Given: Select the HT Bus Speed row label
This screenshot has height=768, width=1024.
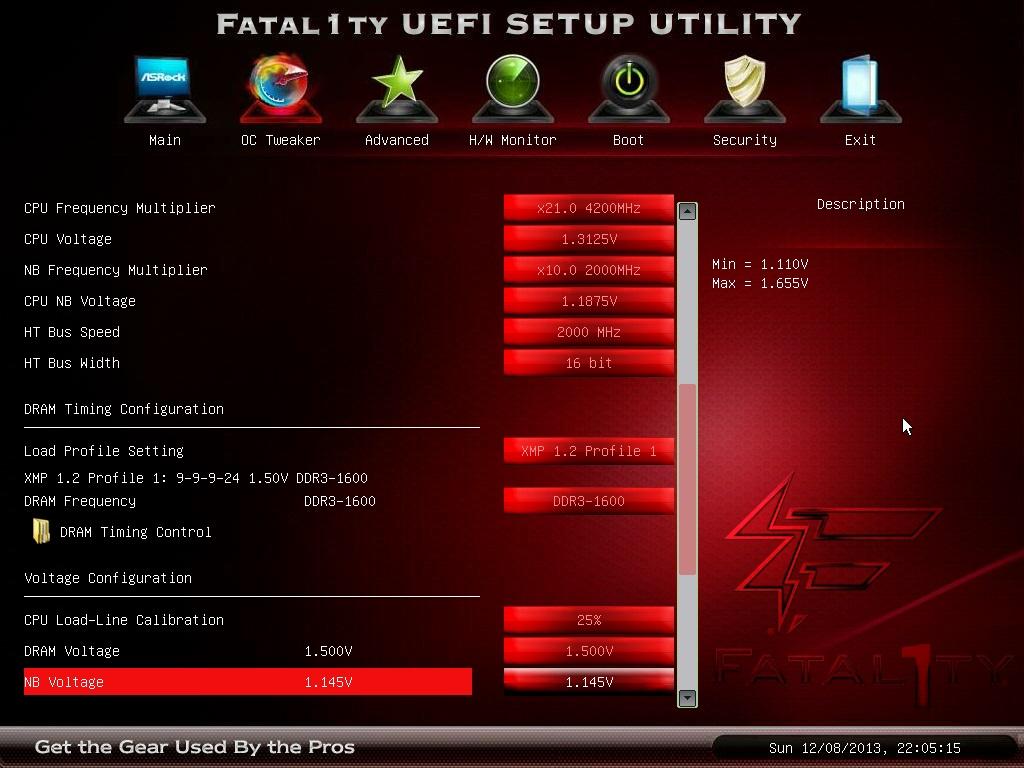Looking at the screenshot, I should coord(72,332).
